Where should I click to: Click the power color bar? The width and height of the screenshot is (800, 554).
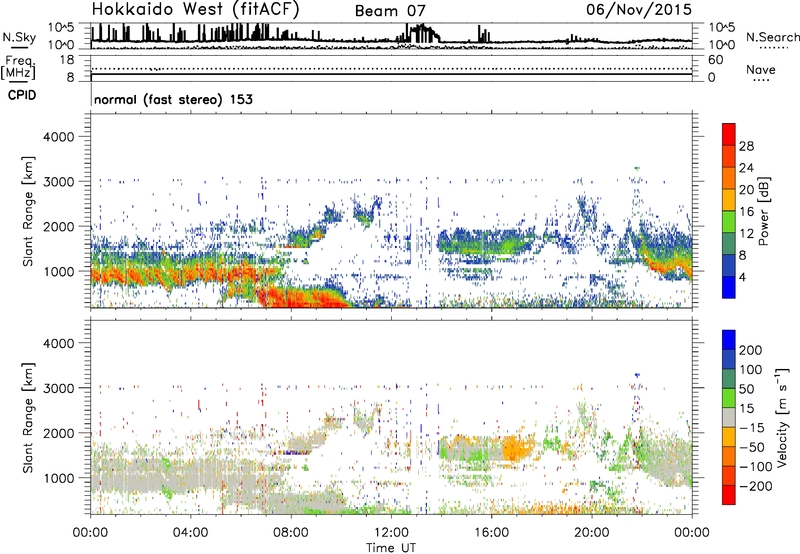729,211
